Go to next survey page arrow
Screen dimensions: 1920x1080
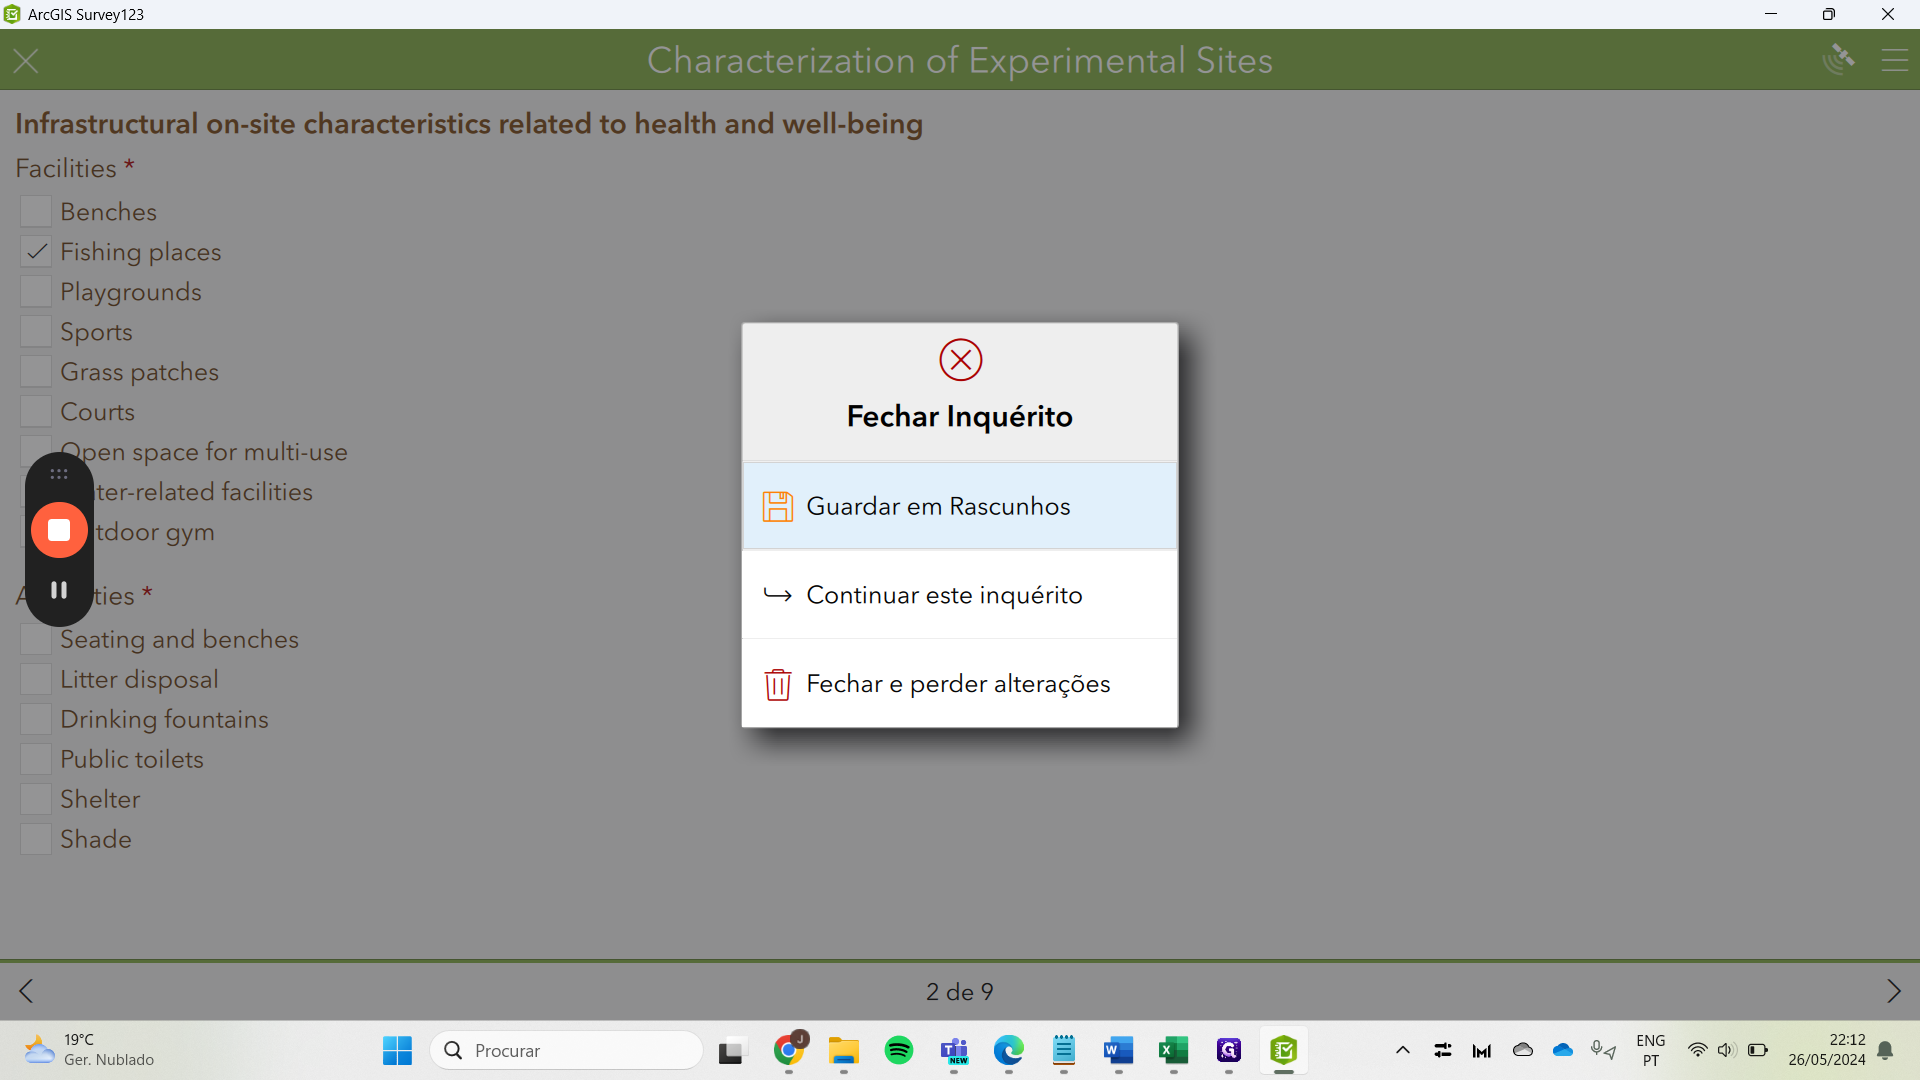point(1893,991)
